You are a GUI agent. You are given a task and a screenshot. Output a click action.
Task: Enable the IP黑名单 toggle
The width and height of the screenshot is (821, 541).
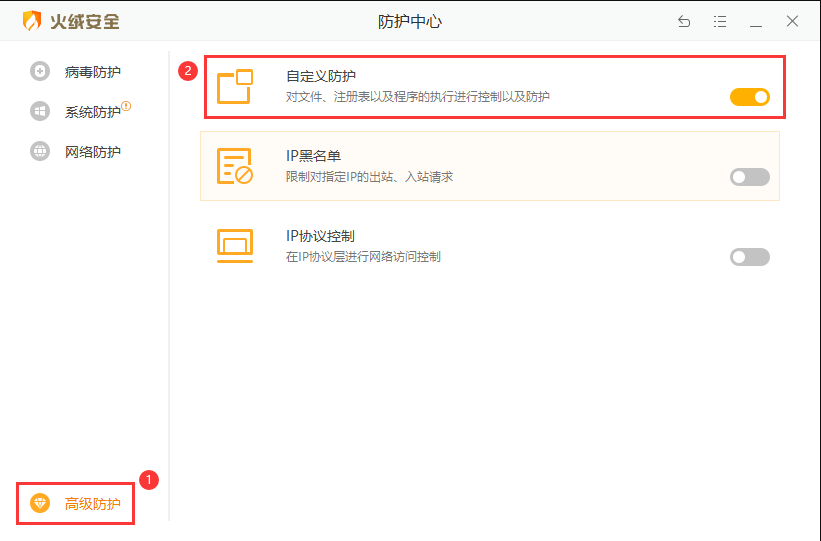(x=750, y=177)
